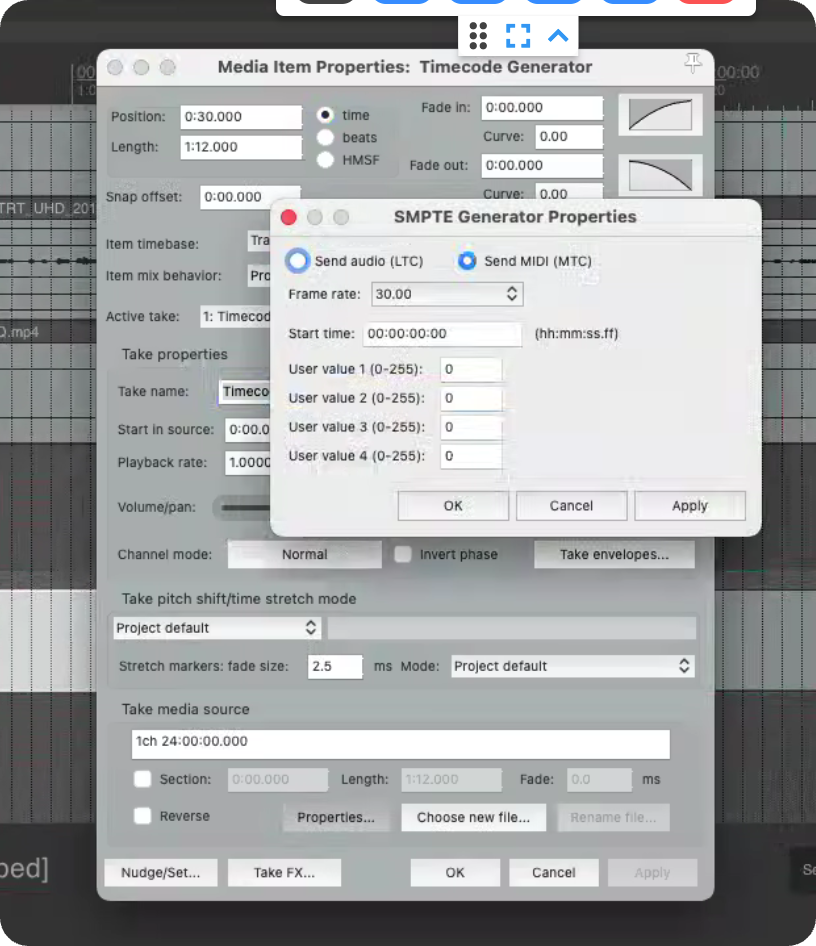Click the User value 1 field
Image resolution: width=816 pixels, height=946 pixels.
point(471,369)
